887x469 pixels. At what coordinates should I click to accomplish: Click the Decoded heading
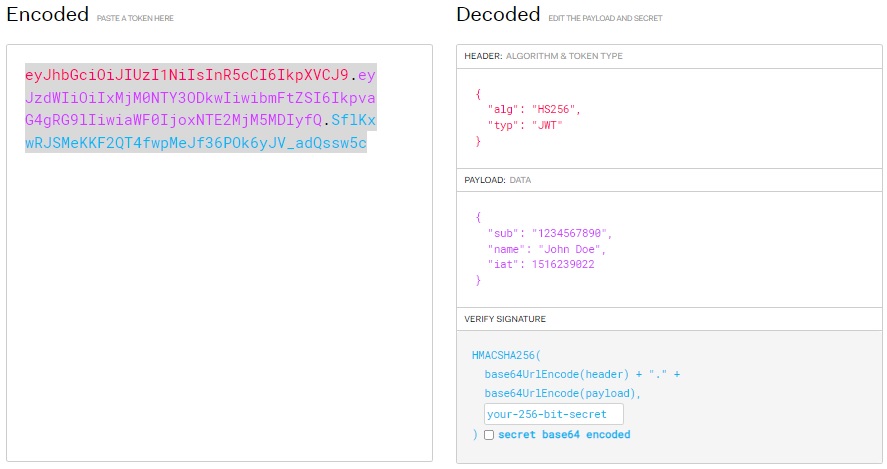pyautogui.click(x=497, y=15)
